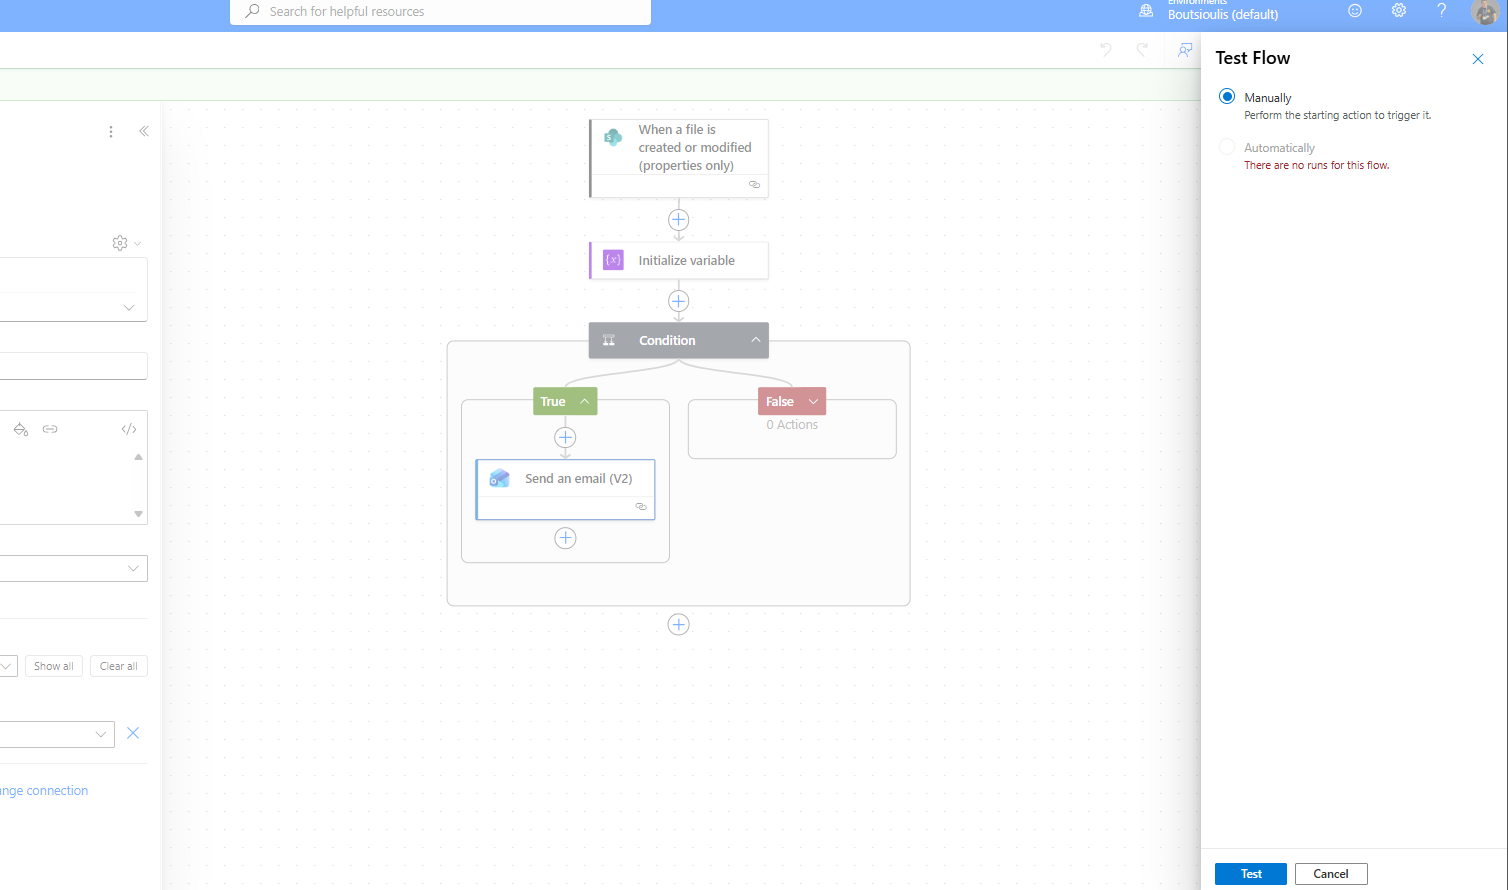Click the Initialize variable purple icon
The height and width of the screenshot is (890, 1508).
(613, 260)
